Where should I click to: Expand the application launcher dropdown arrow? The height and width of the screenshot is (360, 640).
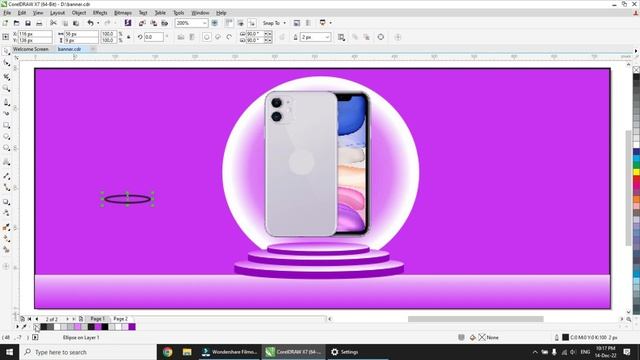[x=331, y=23]
